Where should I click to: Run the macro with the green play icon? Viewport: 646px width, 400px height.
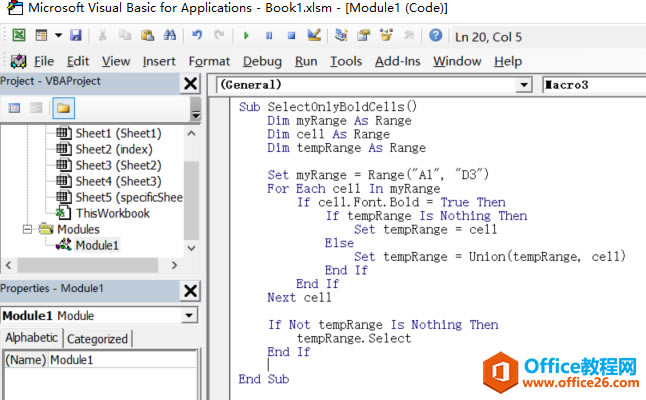[246, 36]
